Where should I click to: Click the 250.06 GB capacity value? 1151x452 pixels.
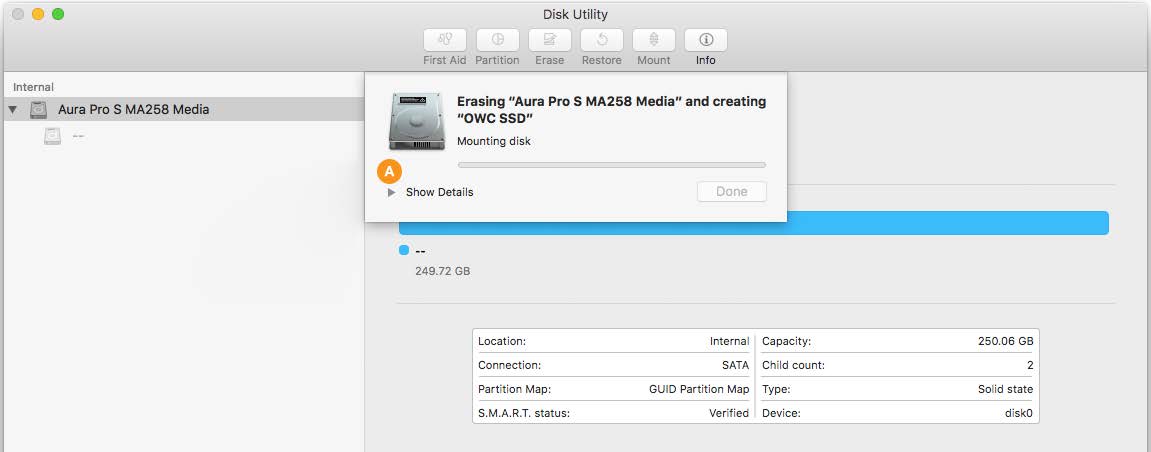point(1006,341)
